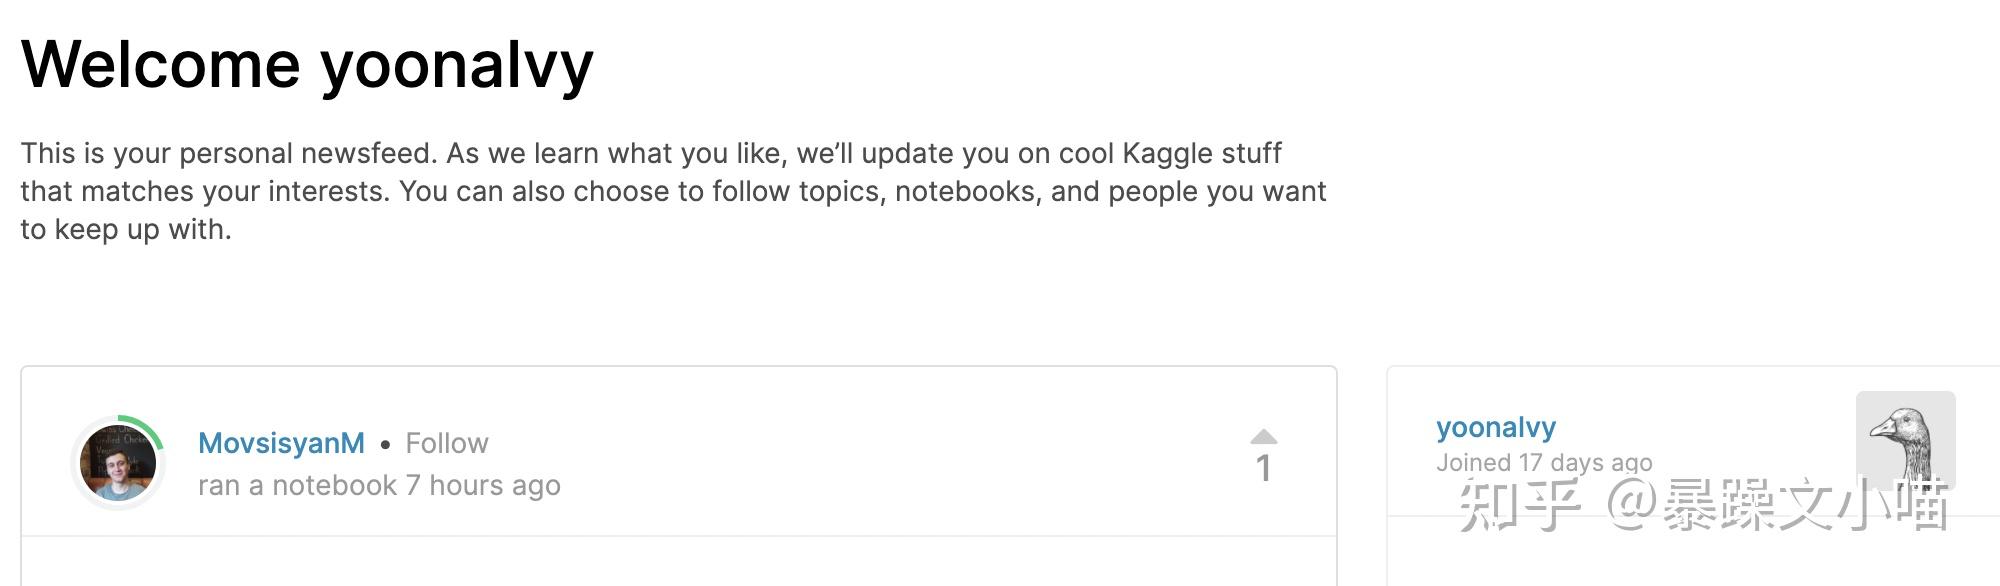Click the "7 hours ago" timestamp
Viewport: 2000px width, 586px height.
tap(483, 486)
